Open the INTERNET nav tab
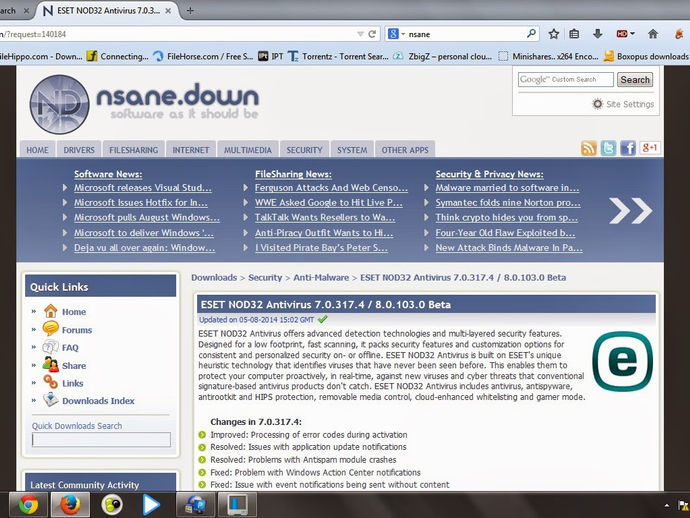This screenshot has width=690, height=518. click(191, 150)
